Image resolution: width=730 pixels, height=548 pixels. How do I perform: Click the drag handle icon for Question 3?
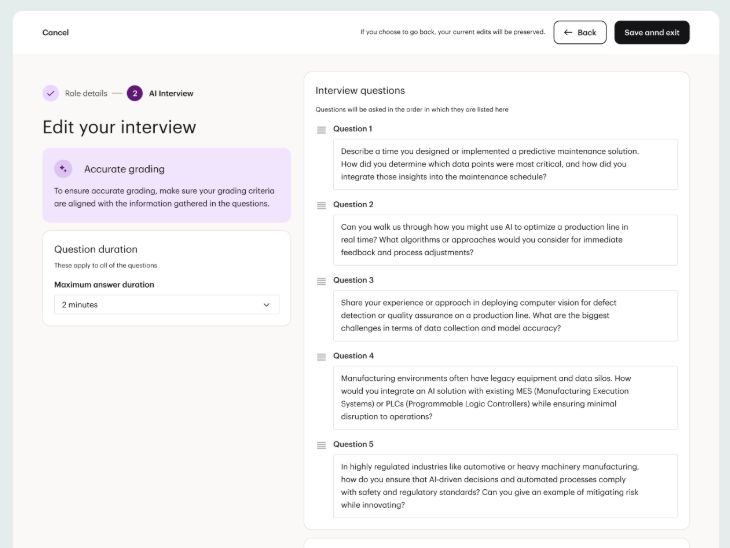(x=321, y=281)
